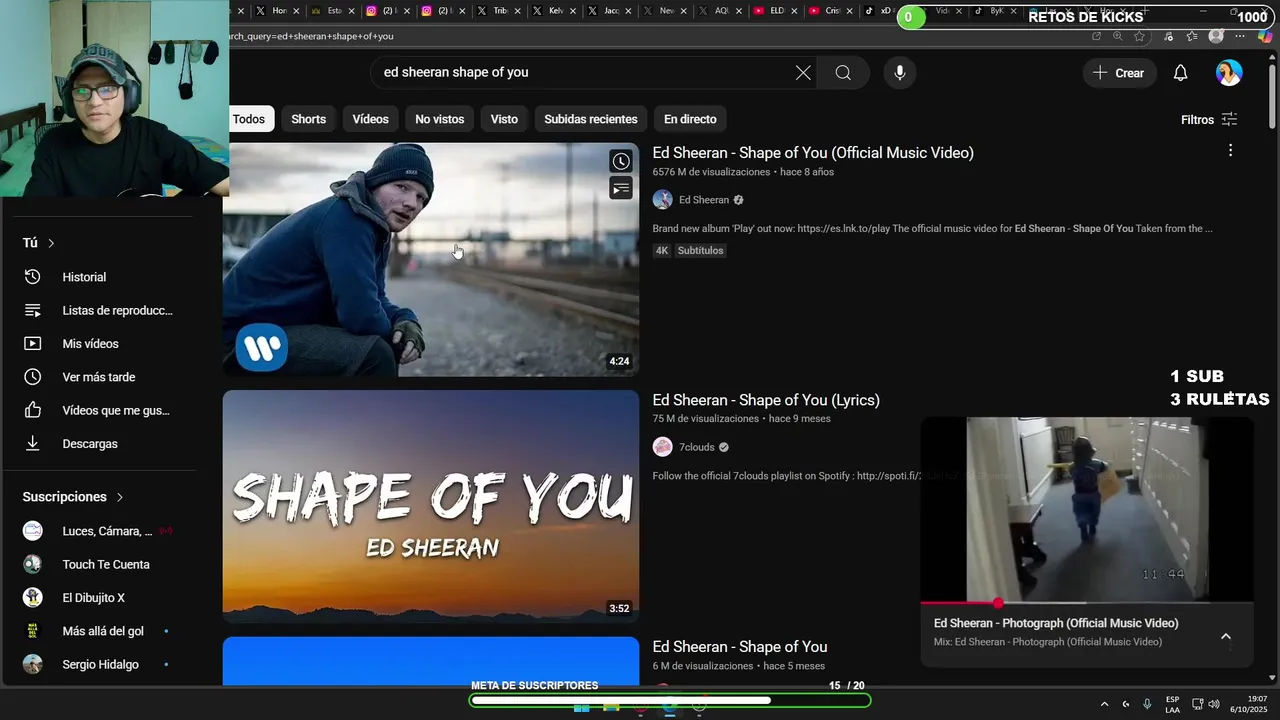This screenshot has height=720, width=1280.
Task: Clear the YouTube search box text
Action: [803, 72]
